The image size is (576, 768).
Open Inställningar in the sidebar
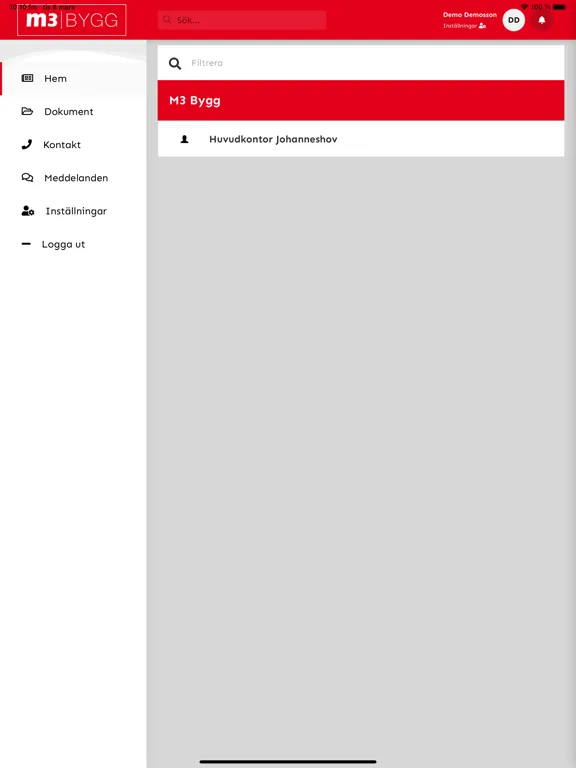[73, 211]
